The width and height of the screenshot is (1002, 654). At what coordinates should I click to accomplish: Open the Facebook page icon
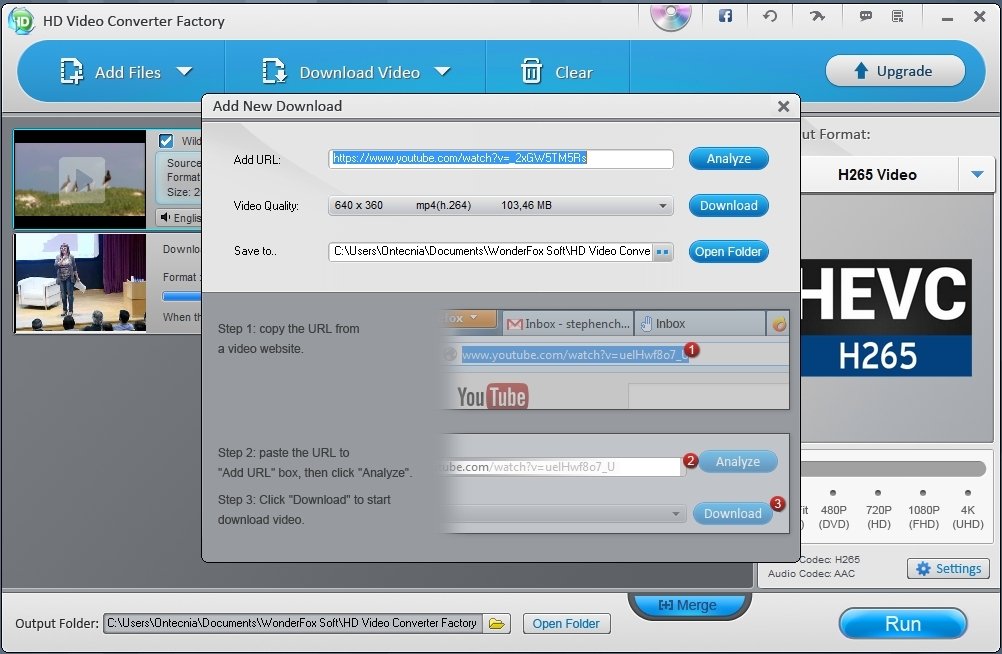pos(725,16)
